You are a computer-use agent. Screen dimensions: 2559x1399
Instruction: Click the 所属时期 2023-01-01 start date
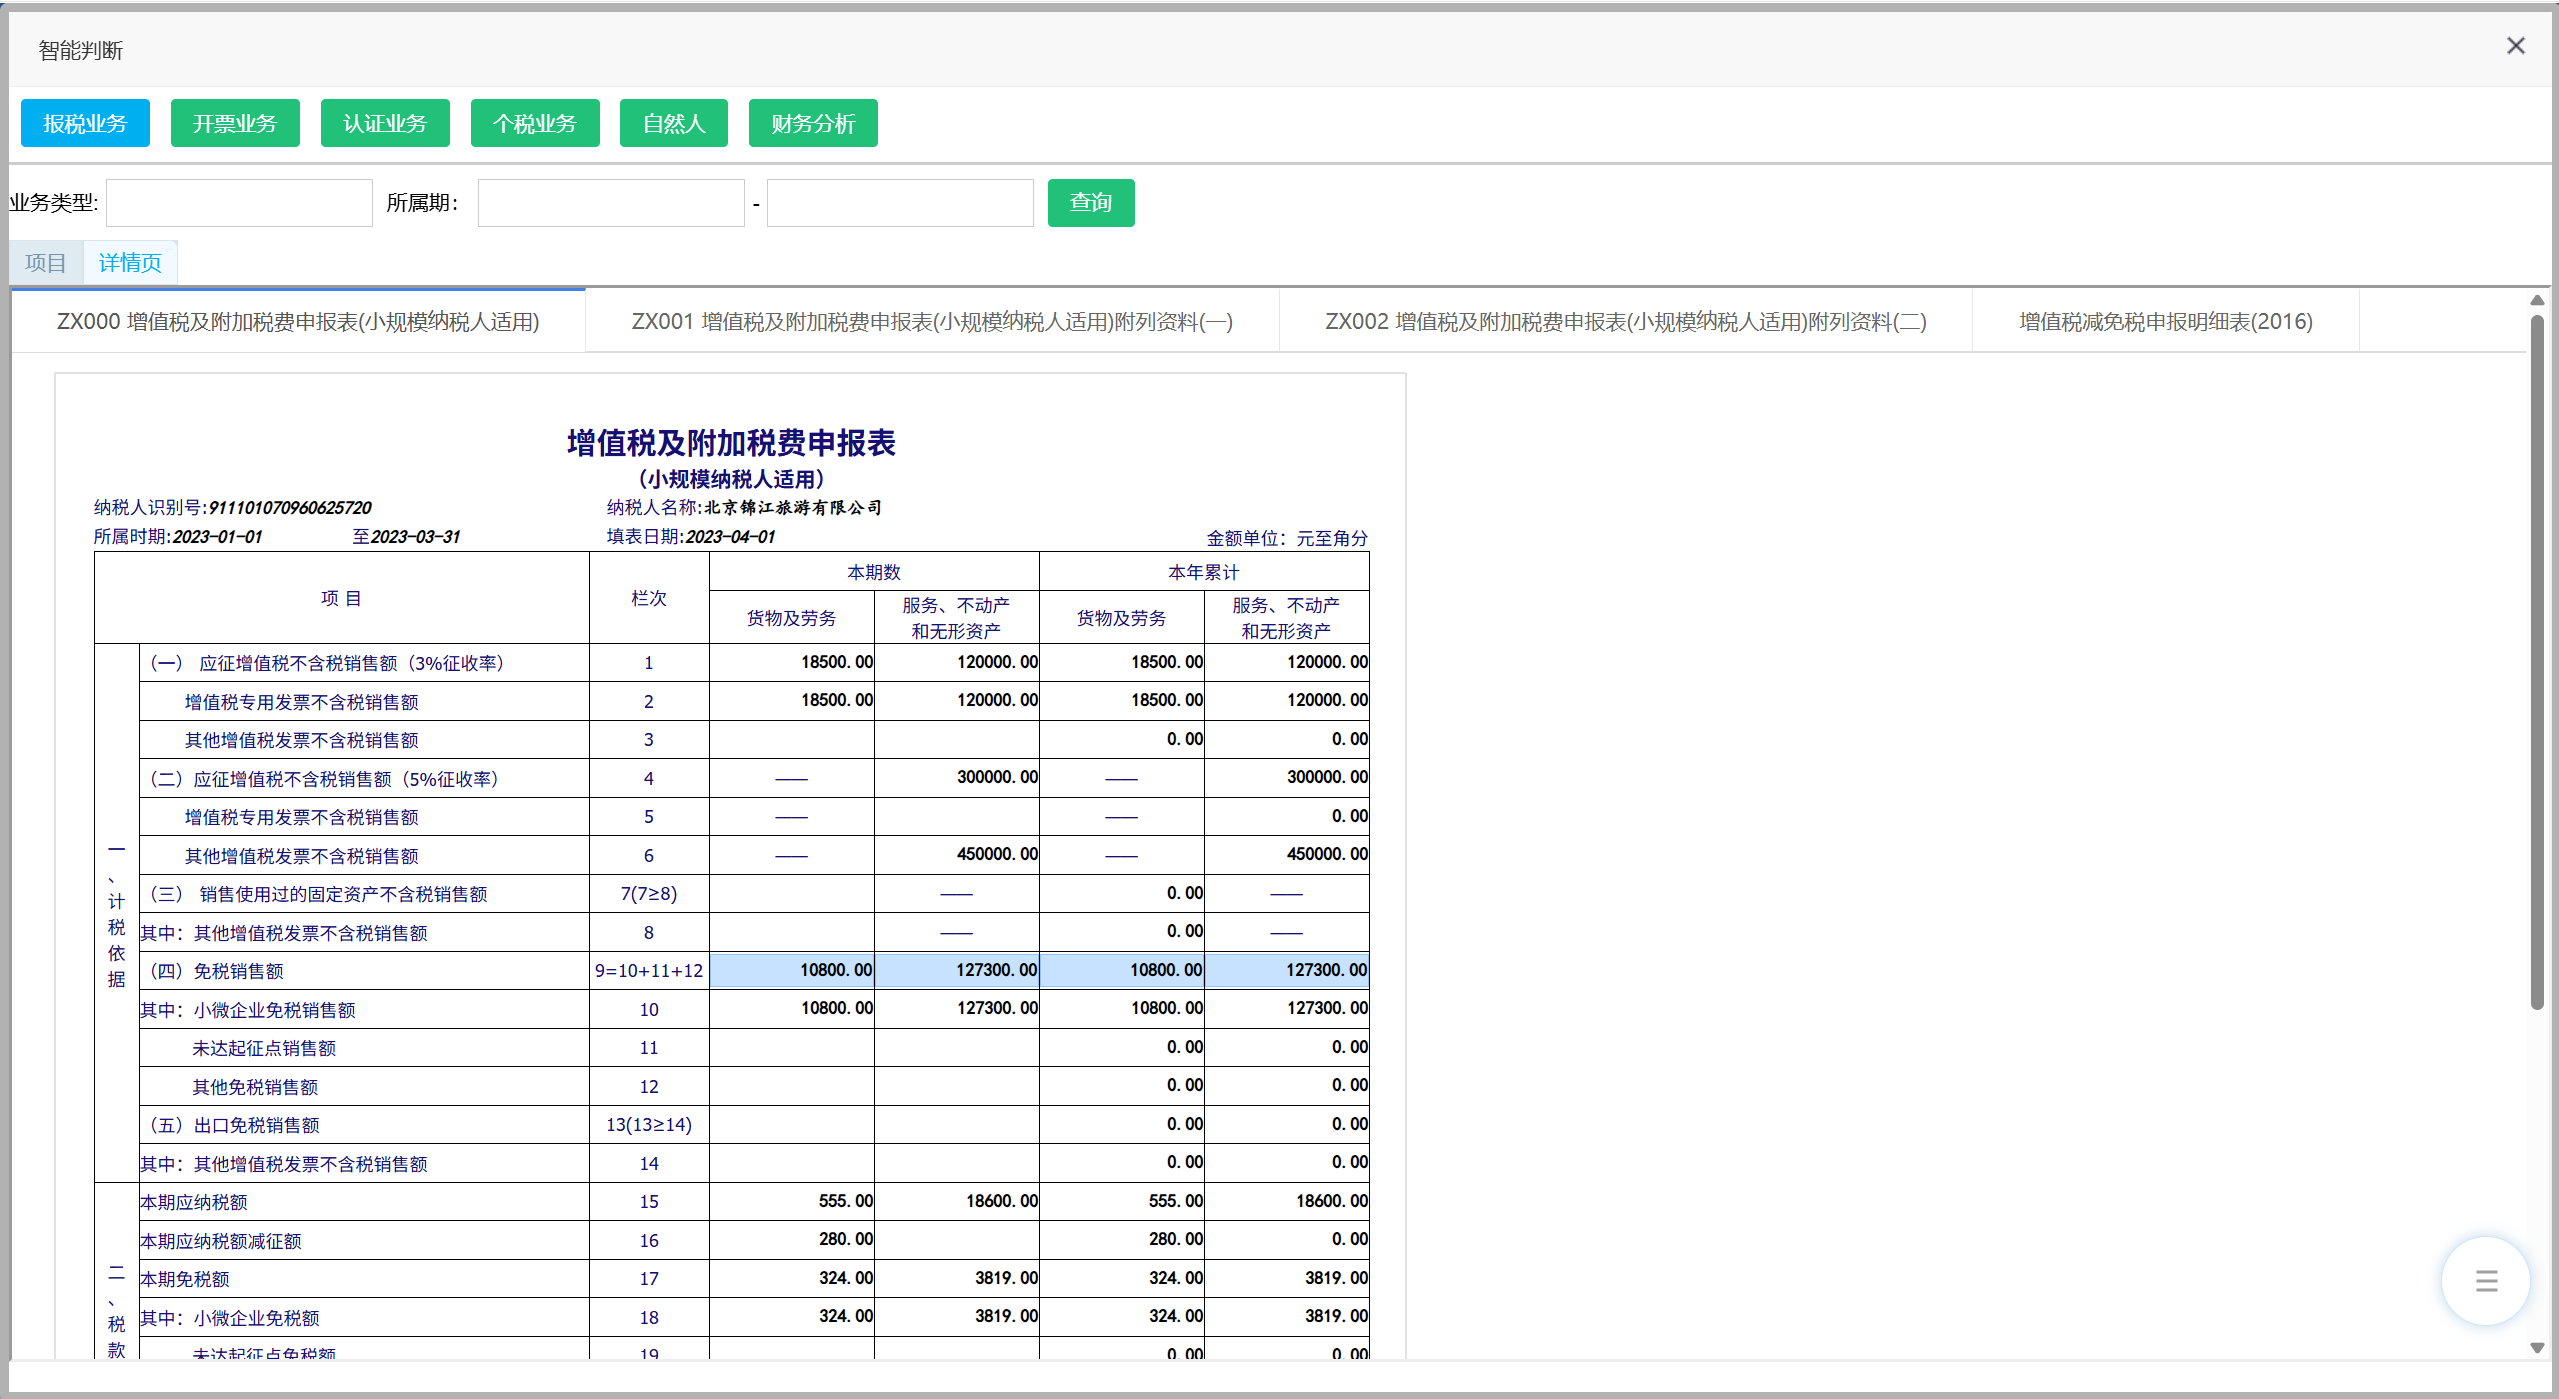pyautogui.click(x=217, y=537)
